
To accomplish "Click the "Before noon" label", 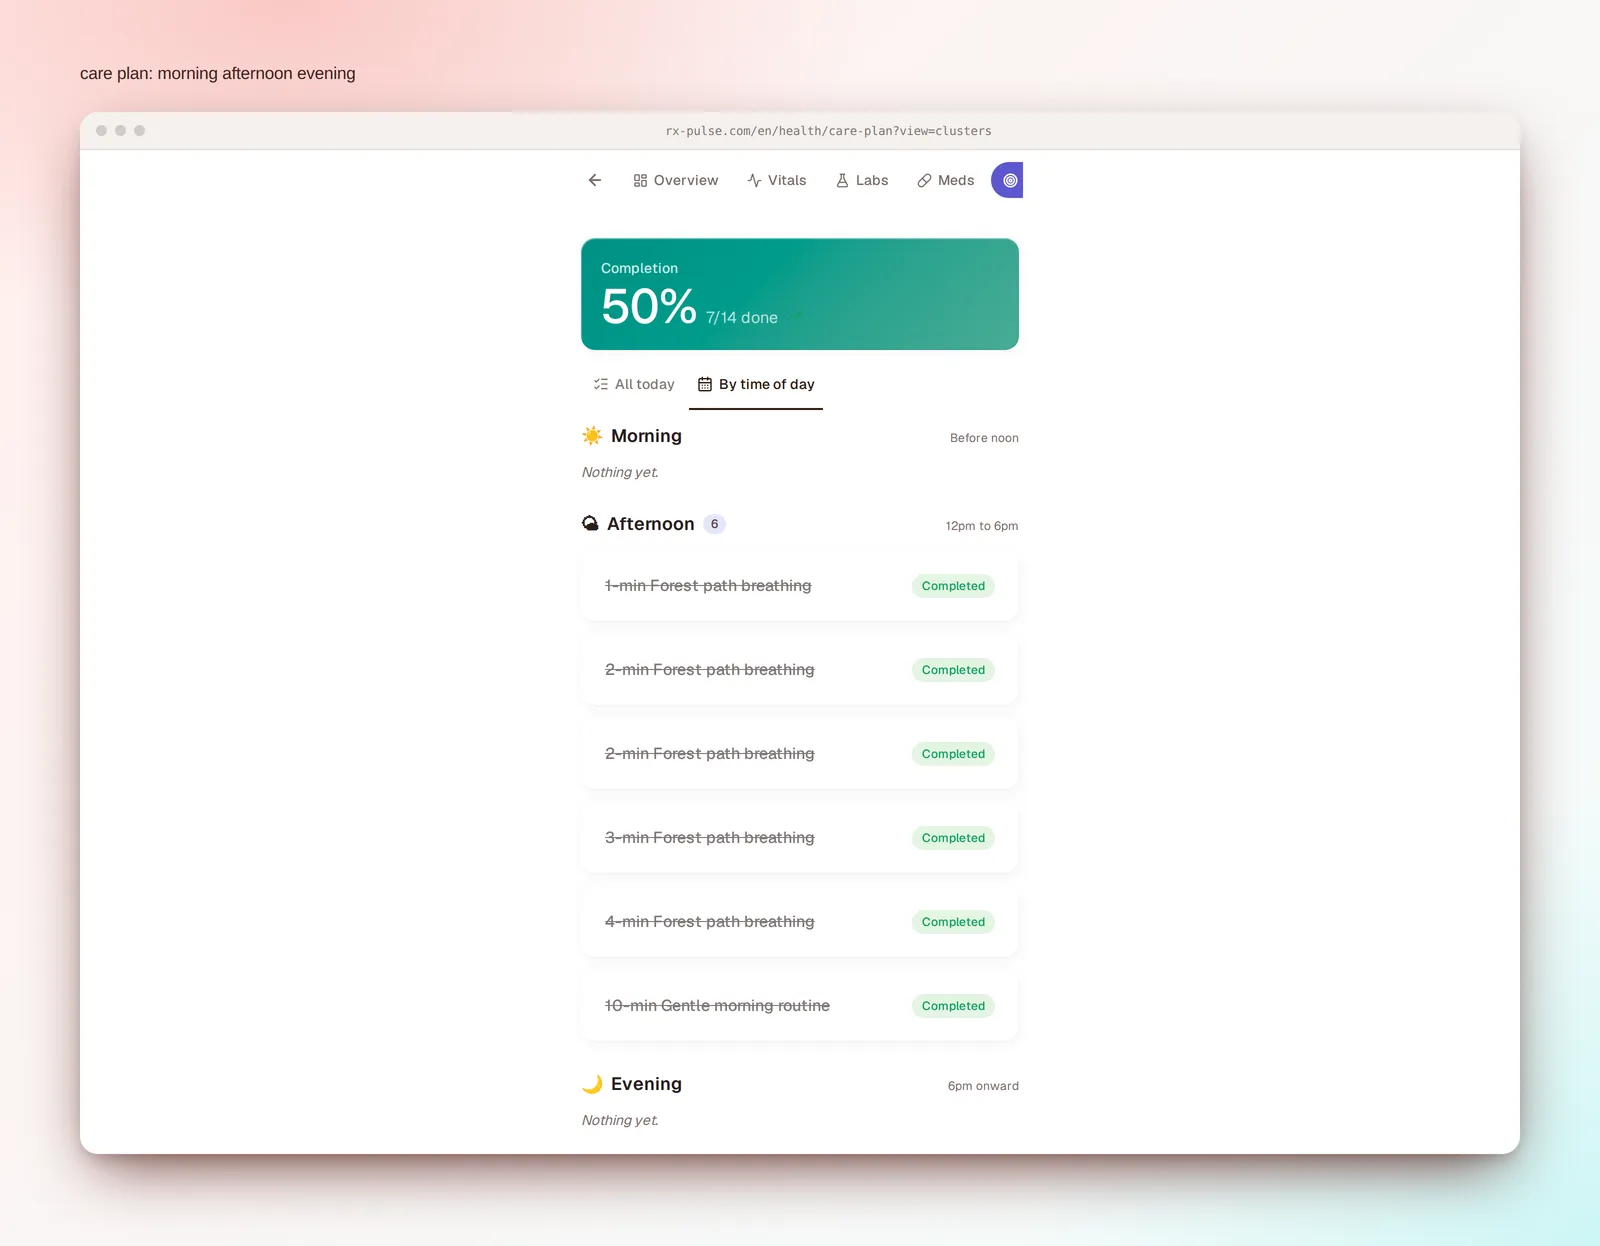I will point(984,438).
